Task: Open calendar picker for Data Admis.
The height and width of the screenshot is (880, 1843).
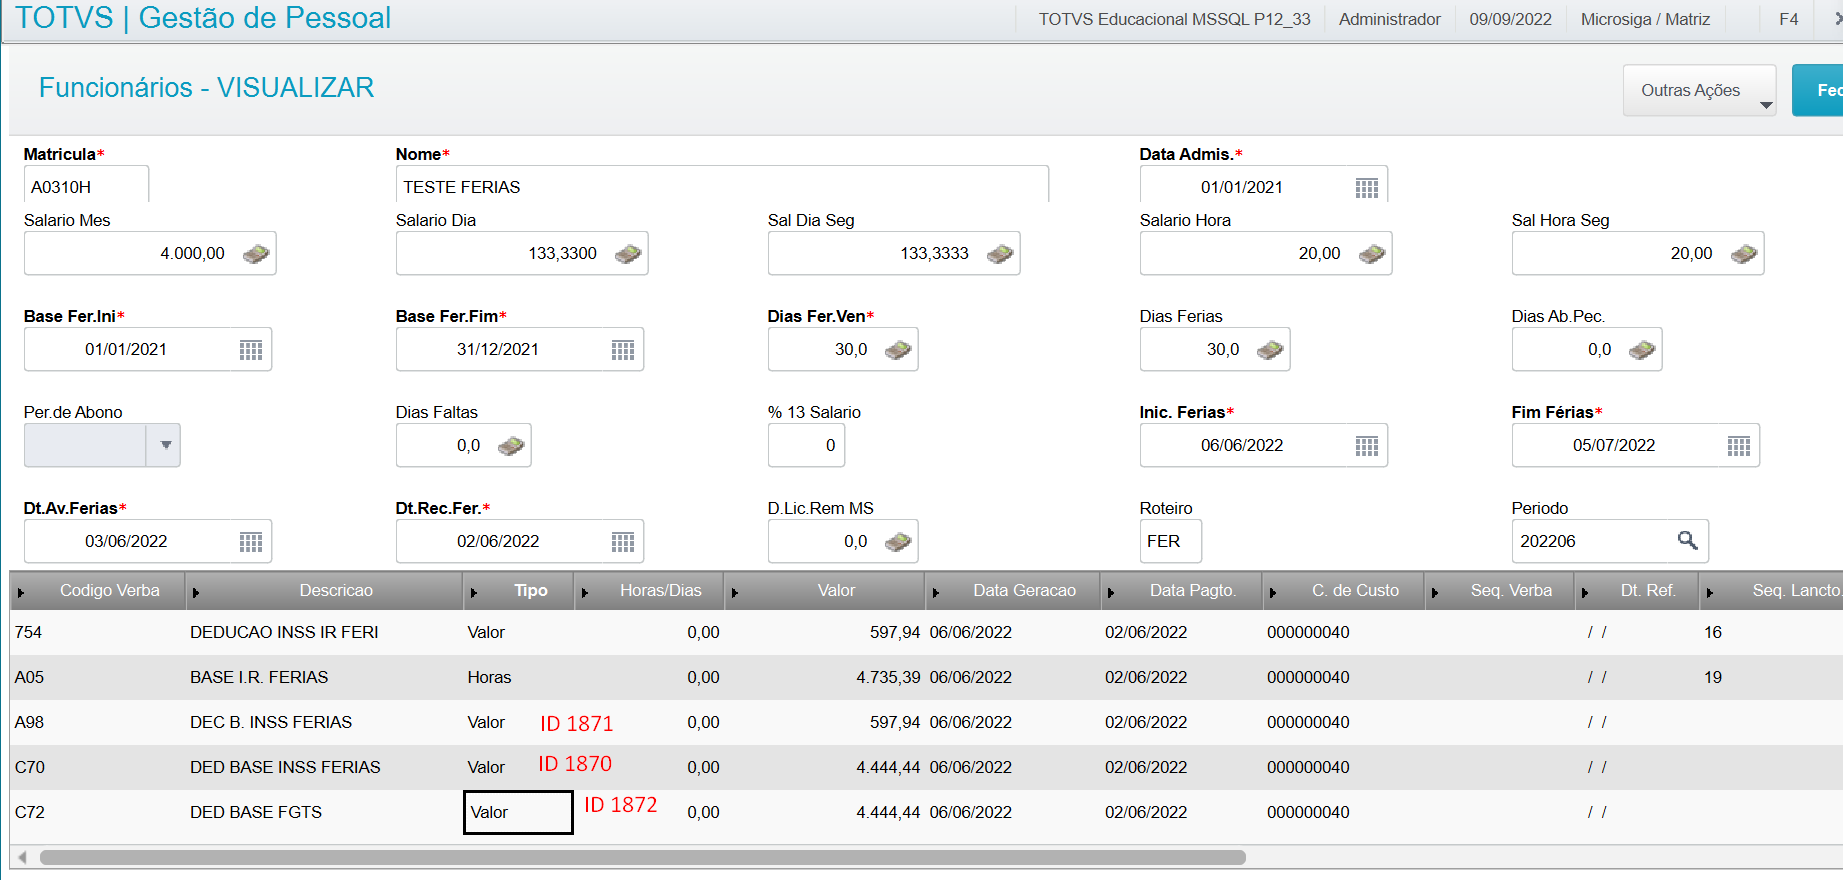Action: click(x=1366, y=188)
